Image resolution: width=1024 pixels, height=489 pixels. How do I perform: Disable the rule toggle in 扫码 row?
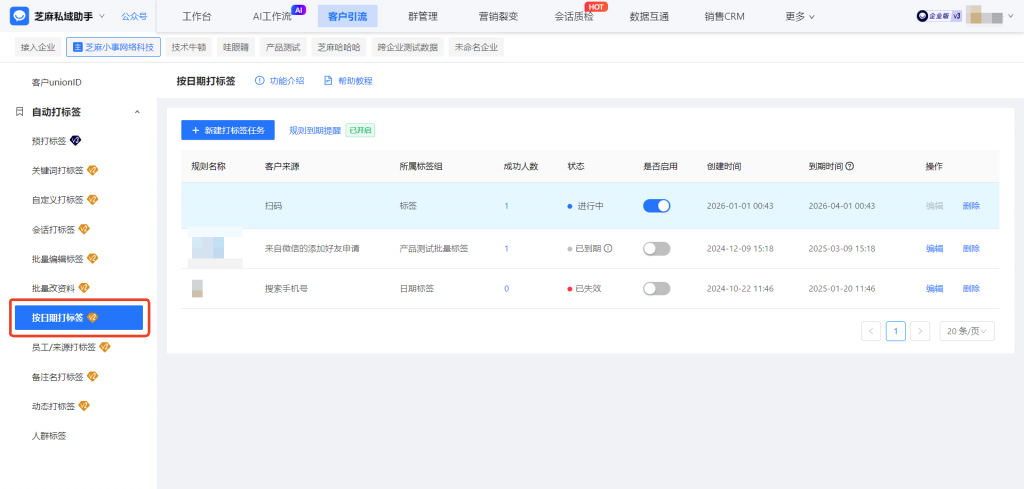656,206
